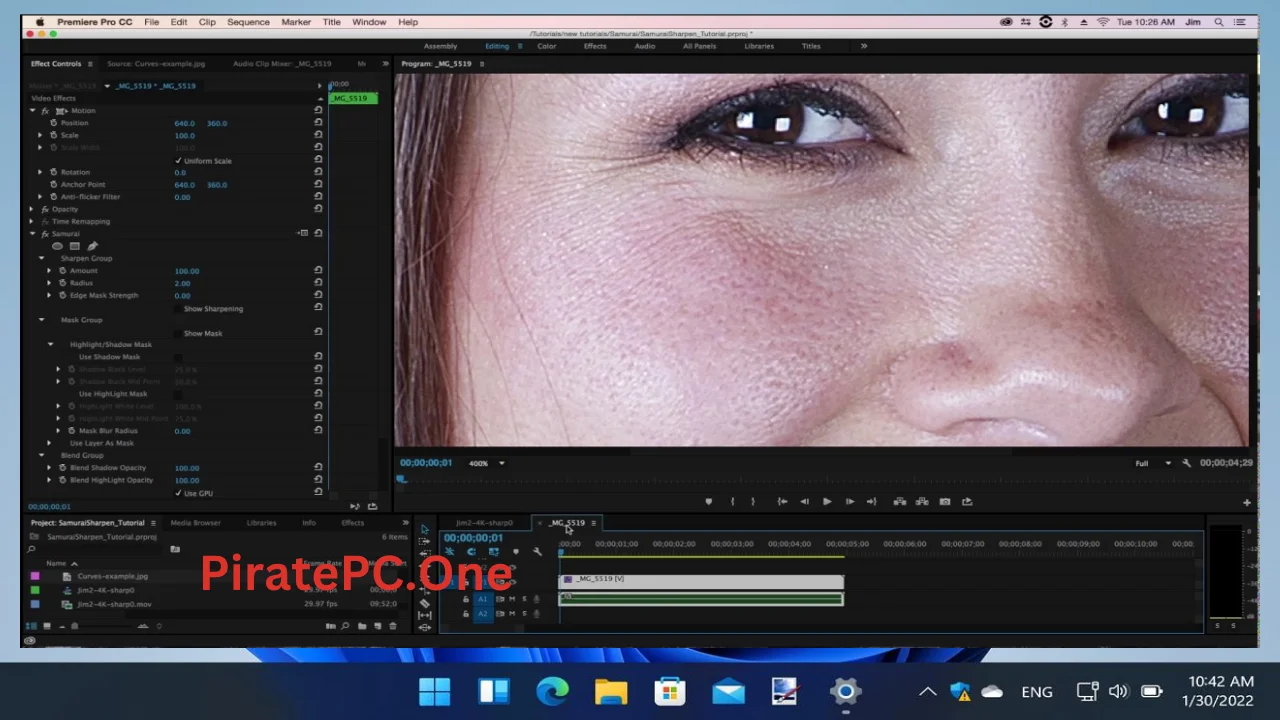Screen dimensions: 1280x720
Task: Go to Out point in Program monitor
Action: pos(871,502)
